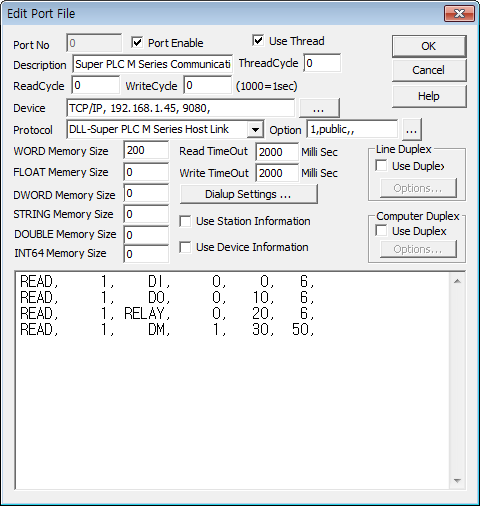480x506 pixels.
Task: Click the Protocol label
Action: point(33,130)
